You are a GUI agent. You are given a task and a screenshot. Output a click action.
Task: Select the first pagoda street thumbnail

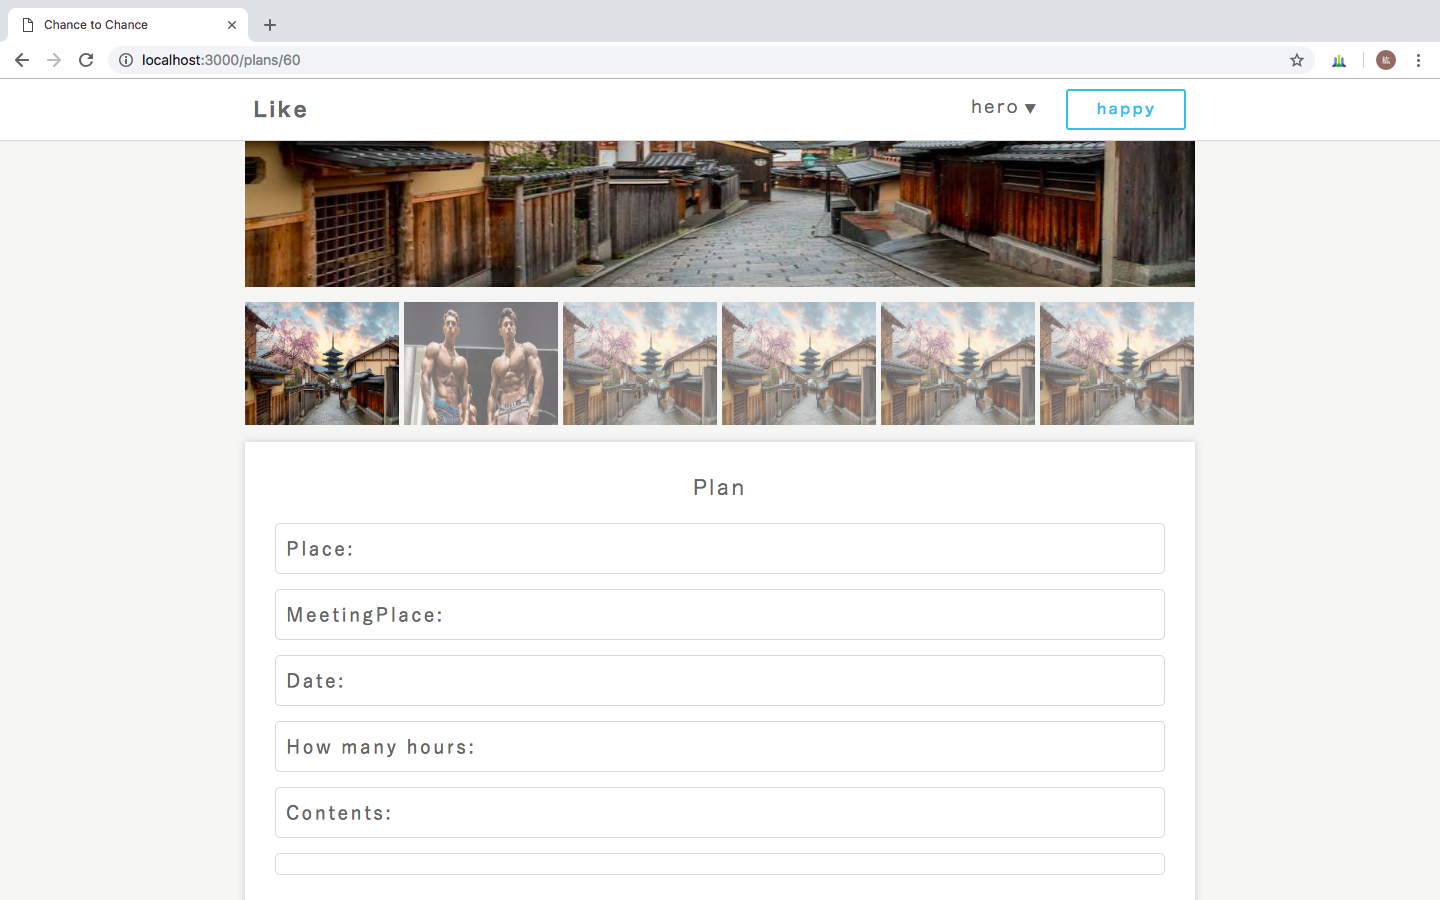(x=322, y=363)
